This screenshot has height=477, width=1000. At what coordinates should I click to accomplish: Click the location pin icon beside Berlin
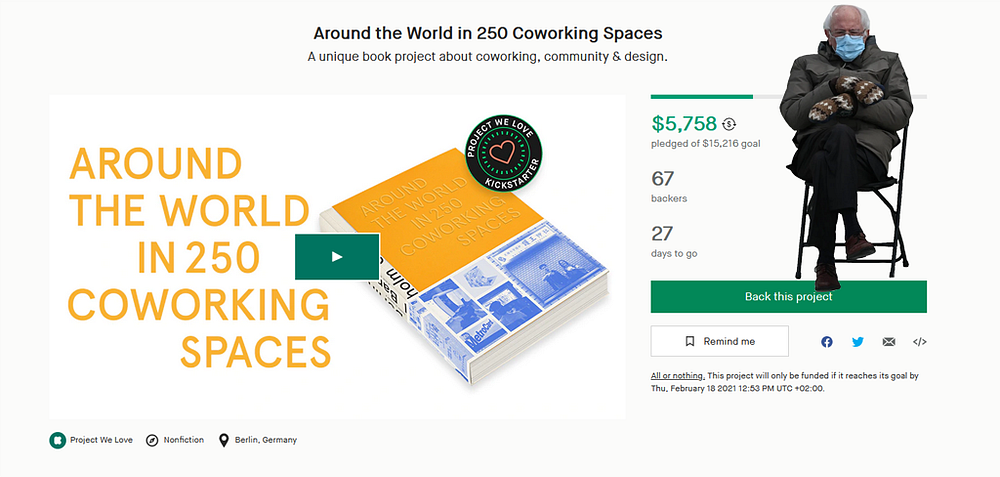tap(223, 440)
